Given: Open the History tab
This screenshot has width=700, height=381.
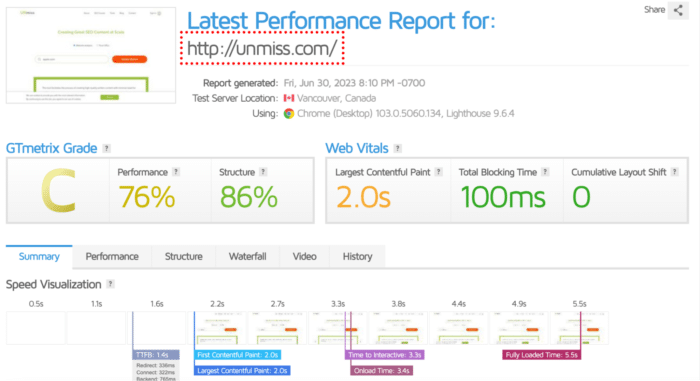Looking at the screenshot, I should (357, 256).
